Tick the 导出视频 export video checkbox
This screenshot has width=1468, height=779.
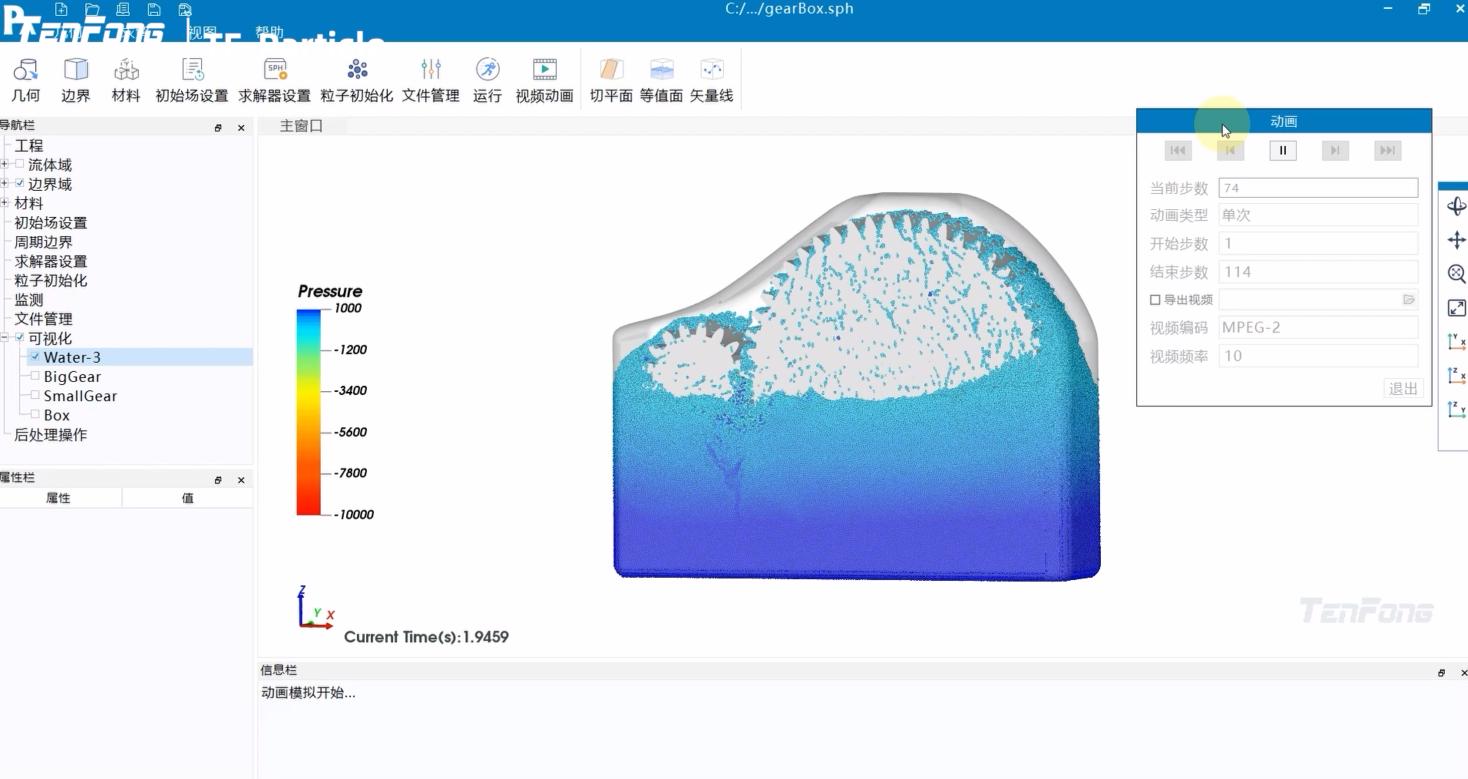(1155, 300)
